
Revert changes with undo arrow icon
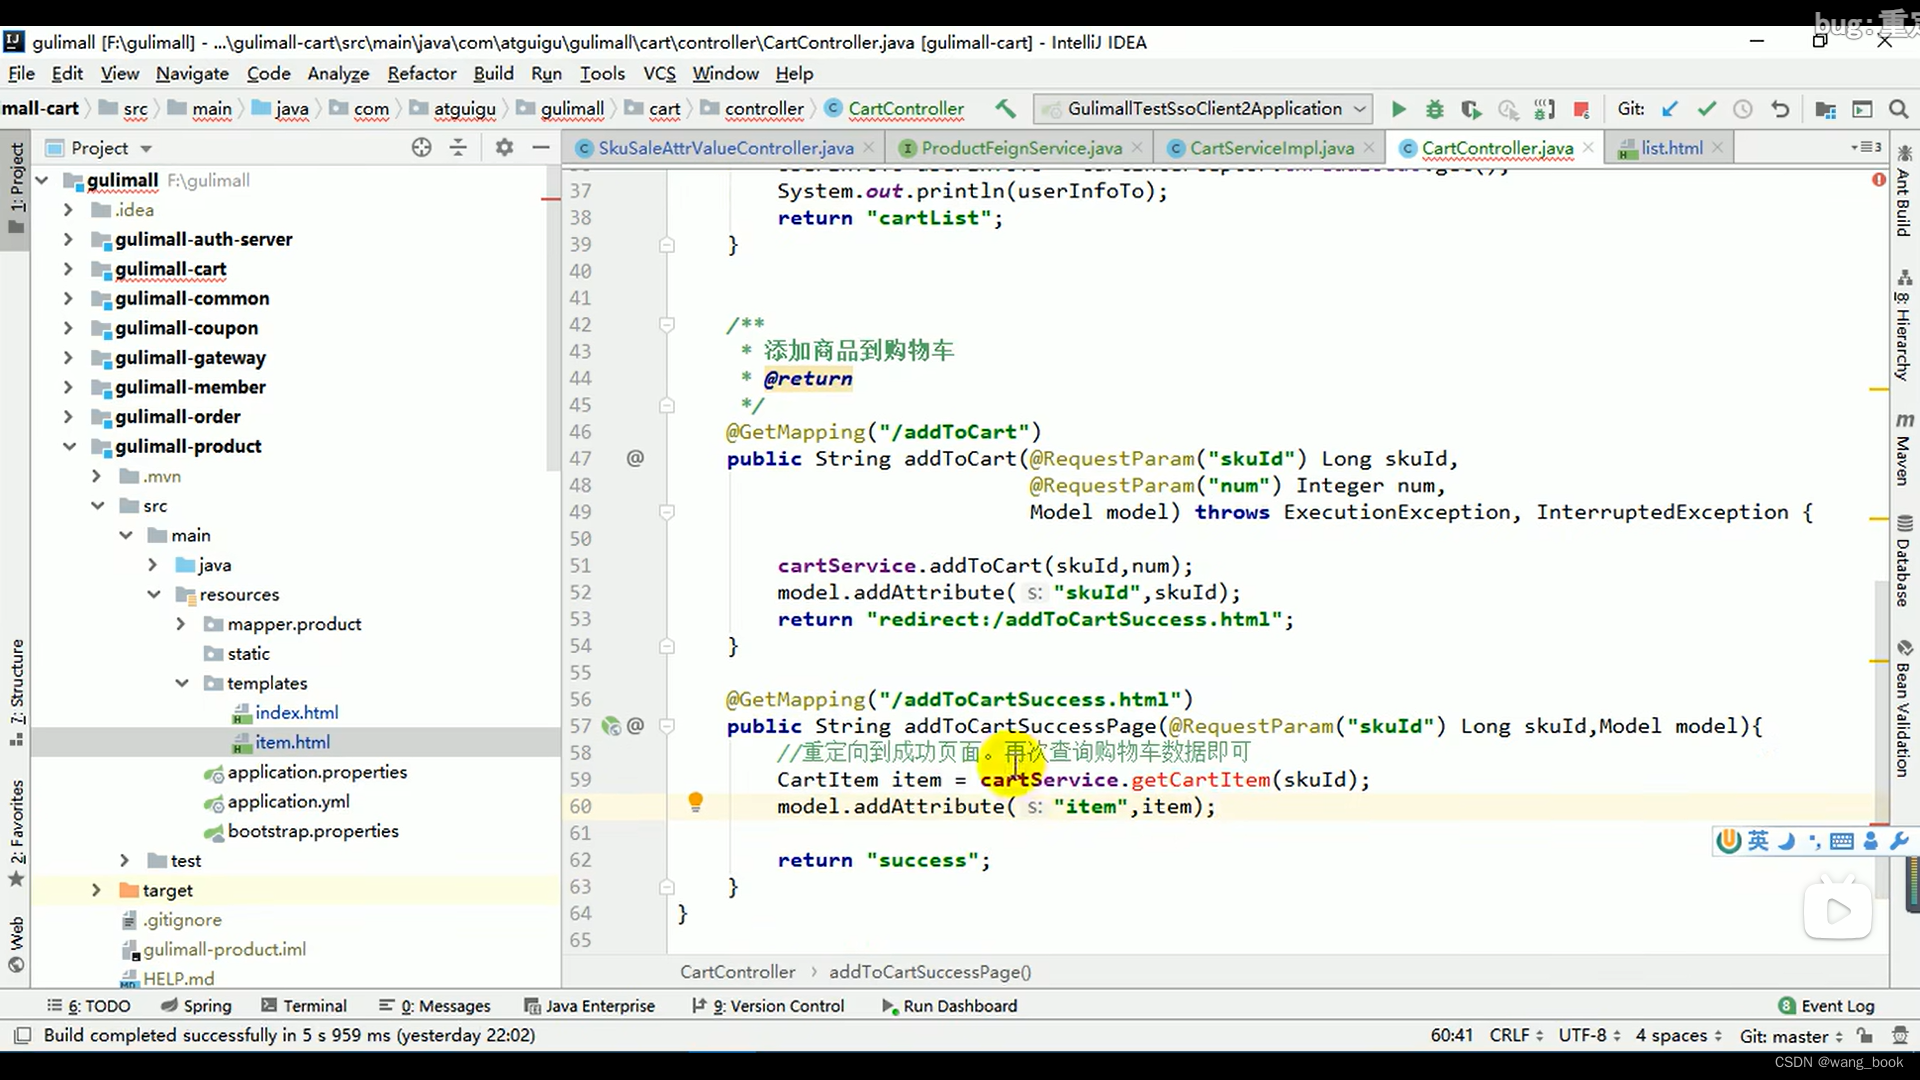click(x=1780, y=109)
